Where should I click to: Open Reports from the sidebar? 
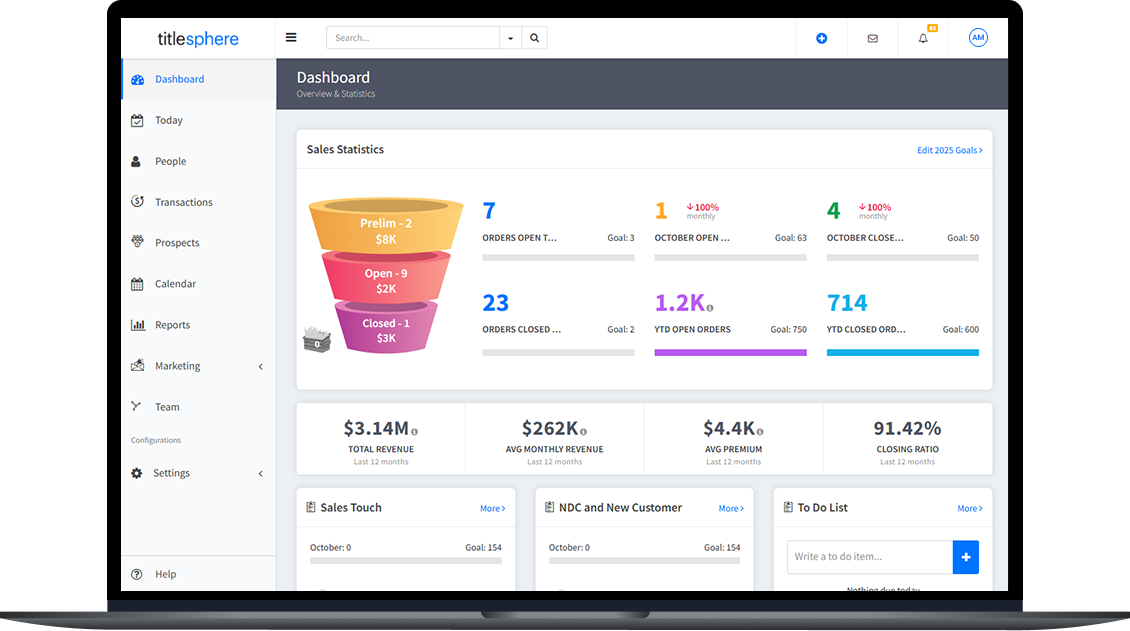[x=172, y=325]
